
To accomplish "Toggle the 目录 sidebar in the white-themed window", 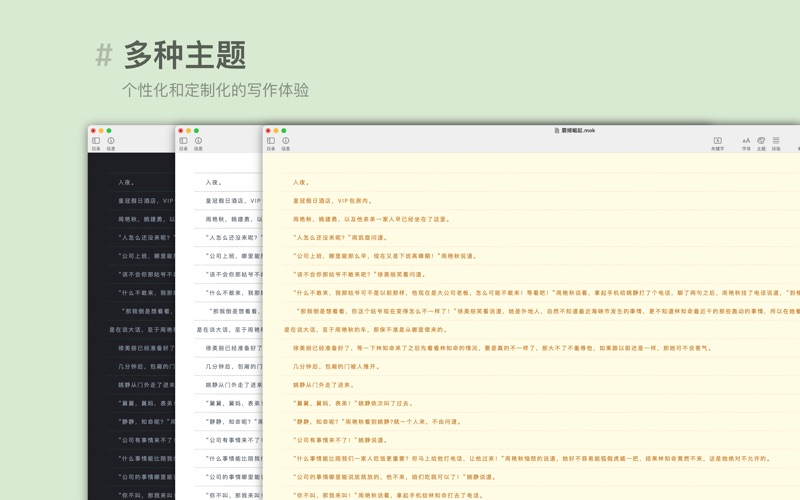I will [183, 141].
